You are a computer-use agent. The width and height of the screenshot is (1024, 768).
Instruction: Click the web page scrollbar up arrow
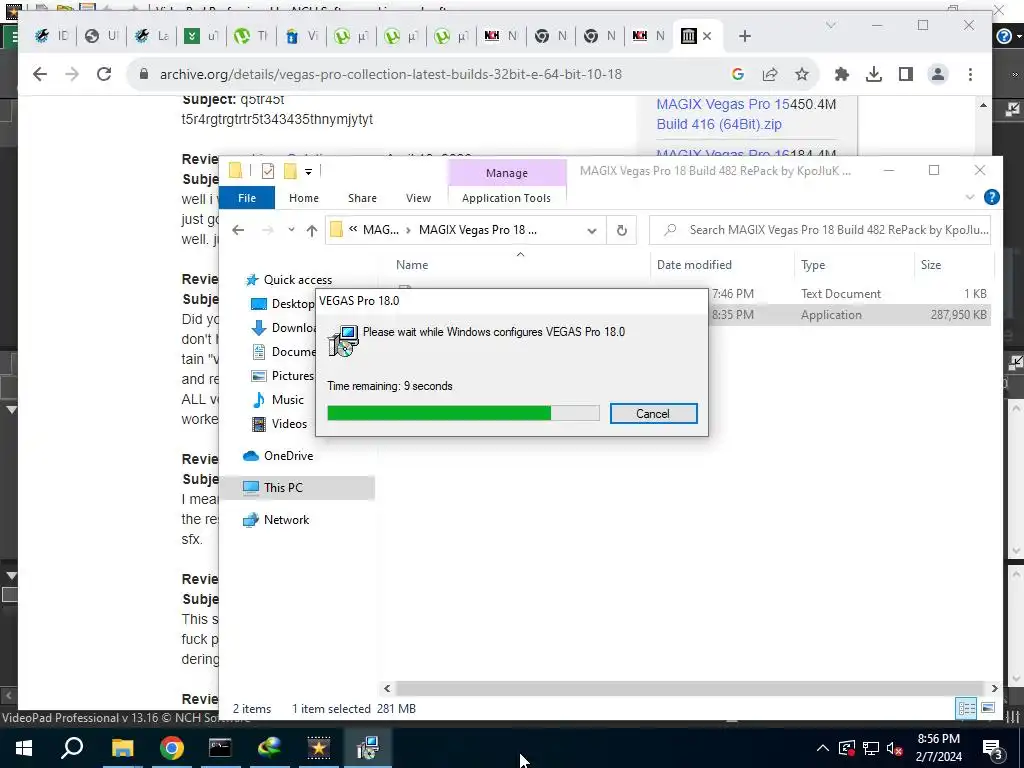click(x=984, y=105)
